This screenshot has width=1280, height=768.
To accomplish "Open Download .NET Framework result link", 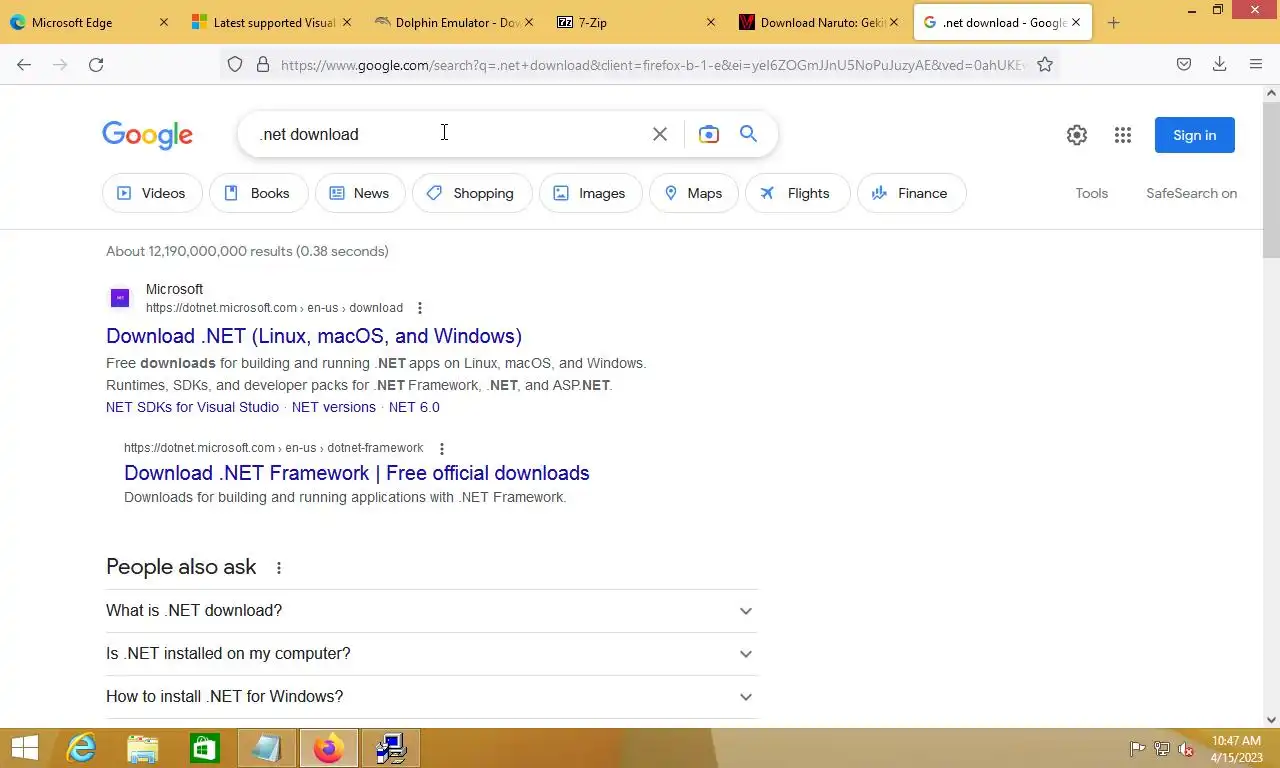I will coord(357,473).
